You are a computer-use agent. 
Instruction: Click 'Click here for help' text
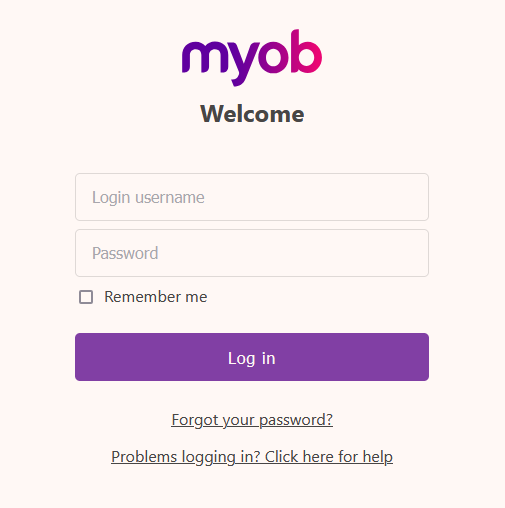tap(329, 457)
